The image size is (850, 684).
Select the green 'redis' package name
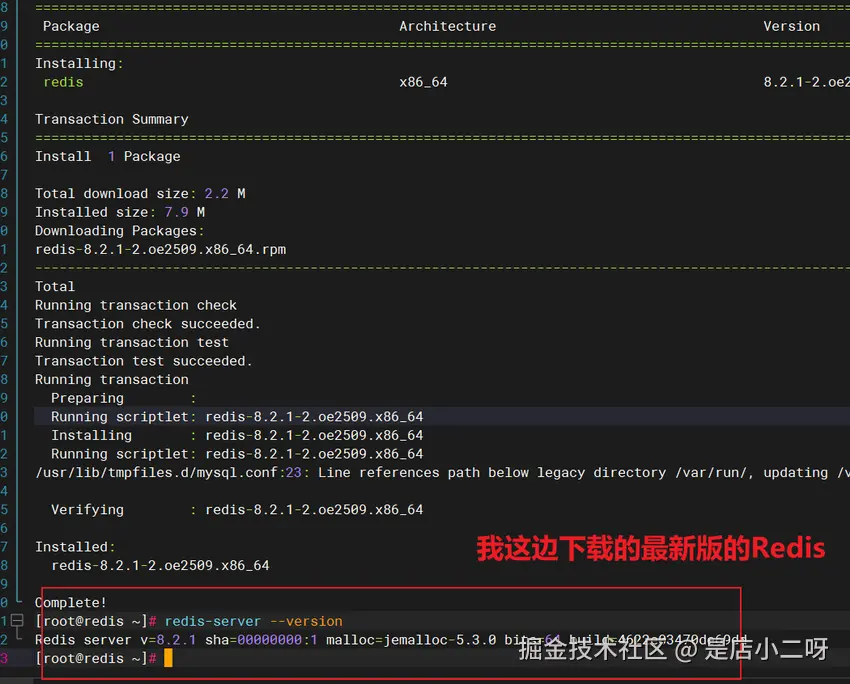63,82
